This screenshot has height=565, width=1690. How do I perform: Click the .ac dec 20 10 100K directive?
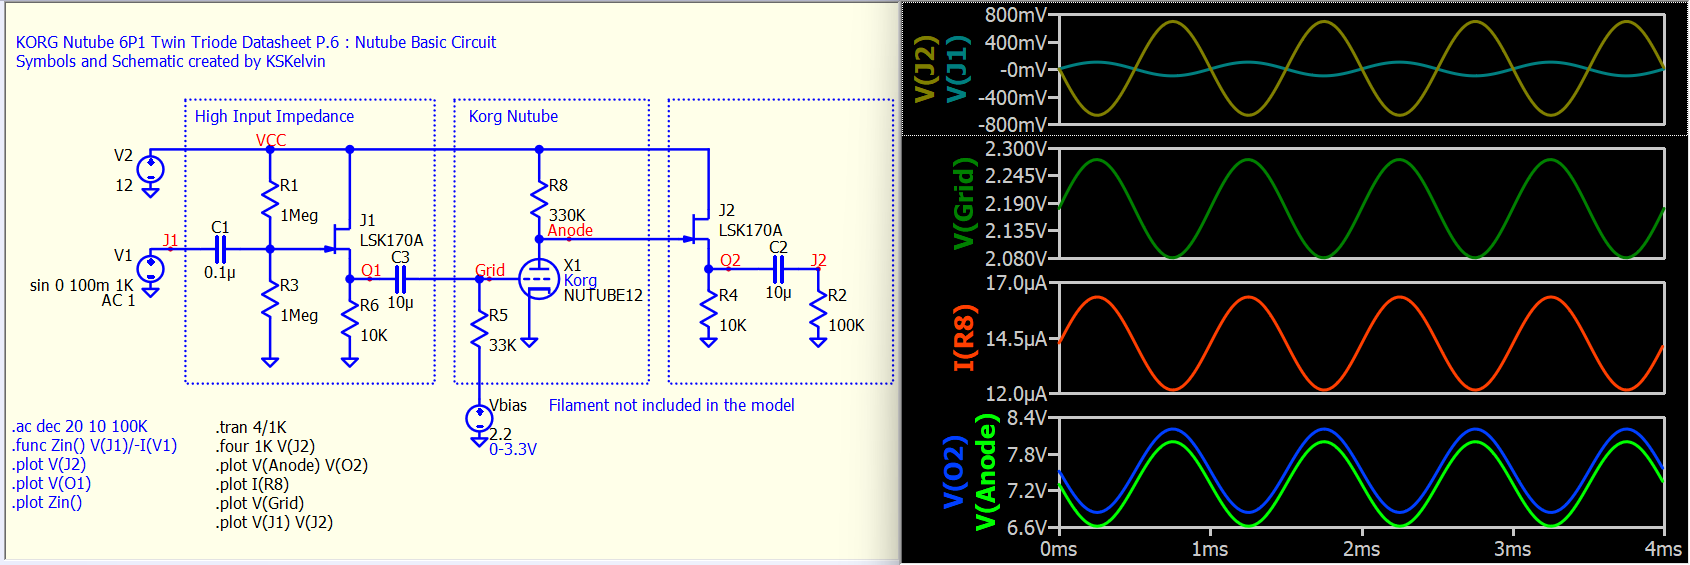(80, 427)
